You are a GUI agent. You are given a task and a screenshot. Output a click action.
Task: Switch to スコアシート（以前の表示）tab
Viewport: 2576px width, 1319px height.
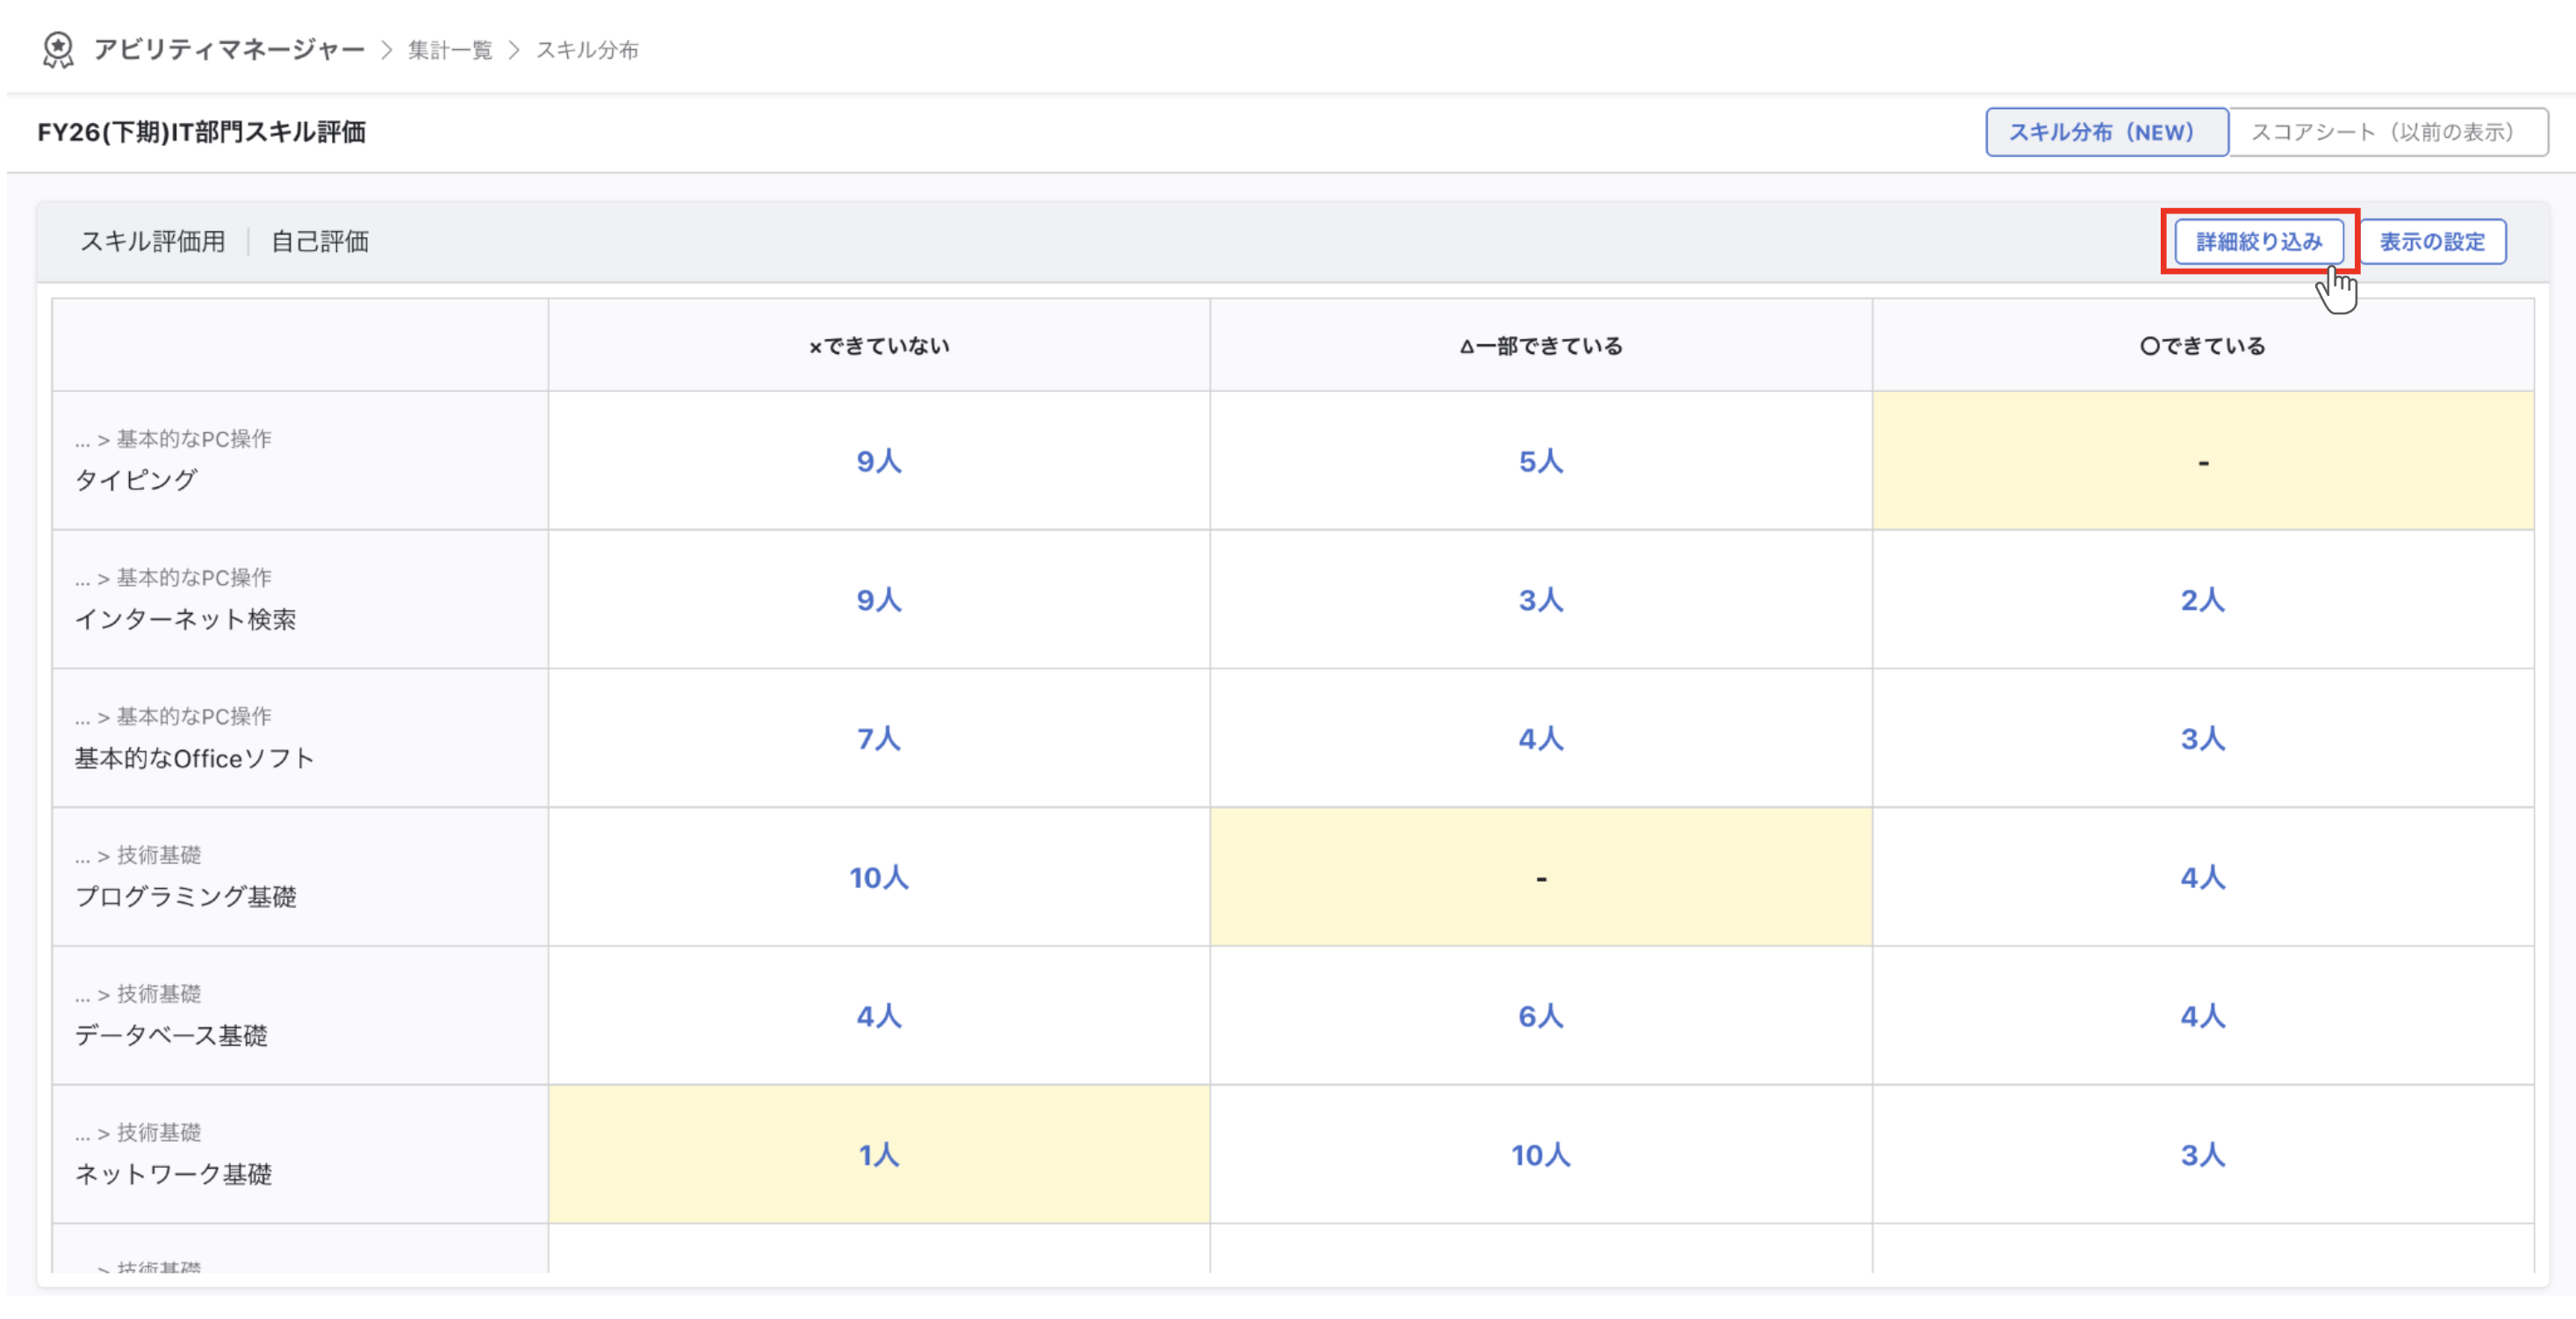coord(2387,132)
